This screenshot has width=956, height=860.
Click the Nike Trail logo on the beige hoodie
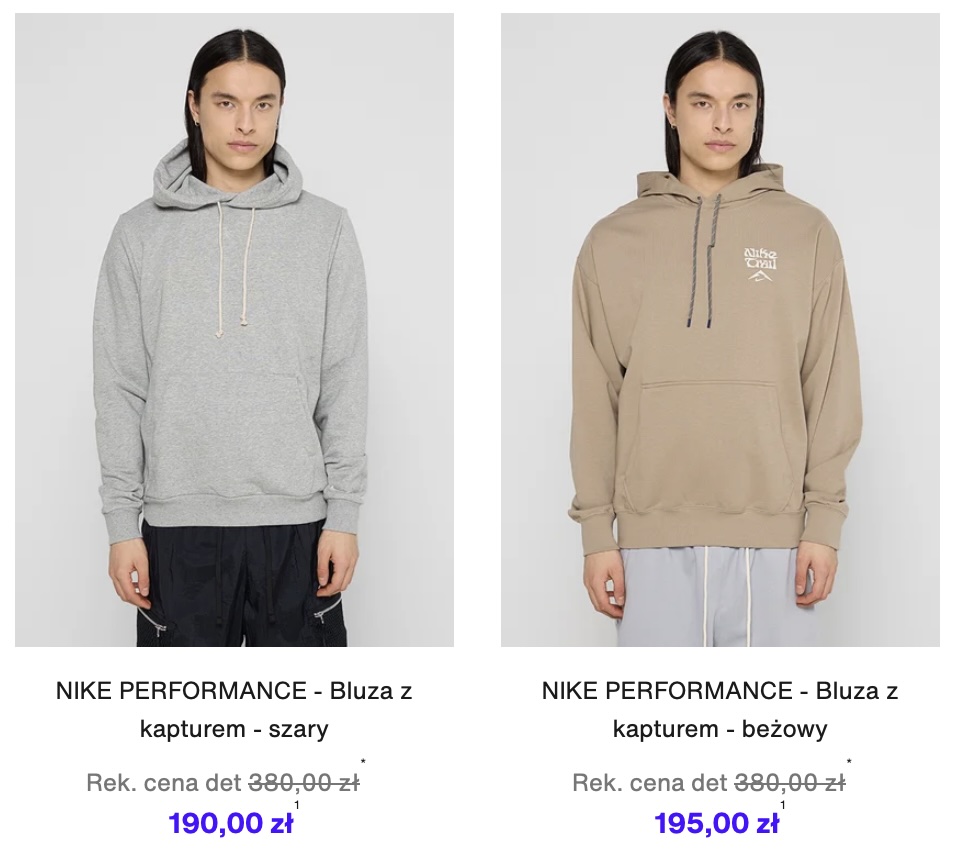click(760, 265)
